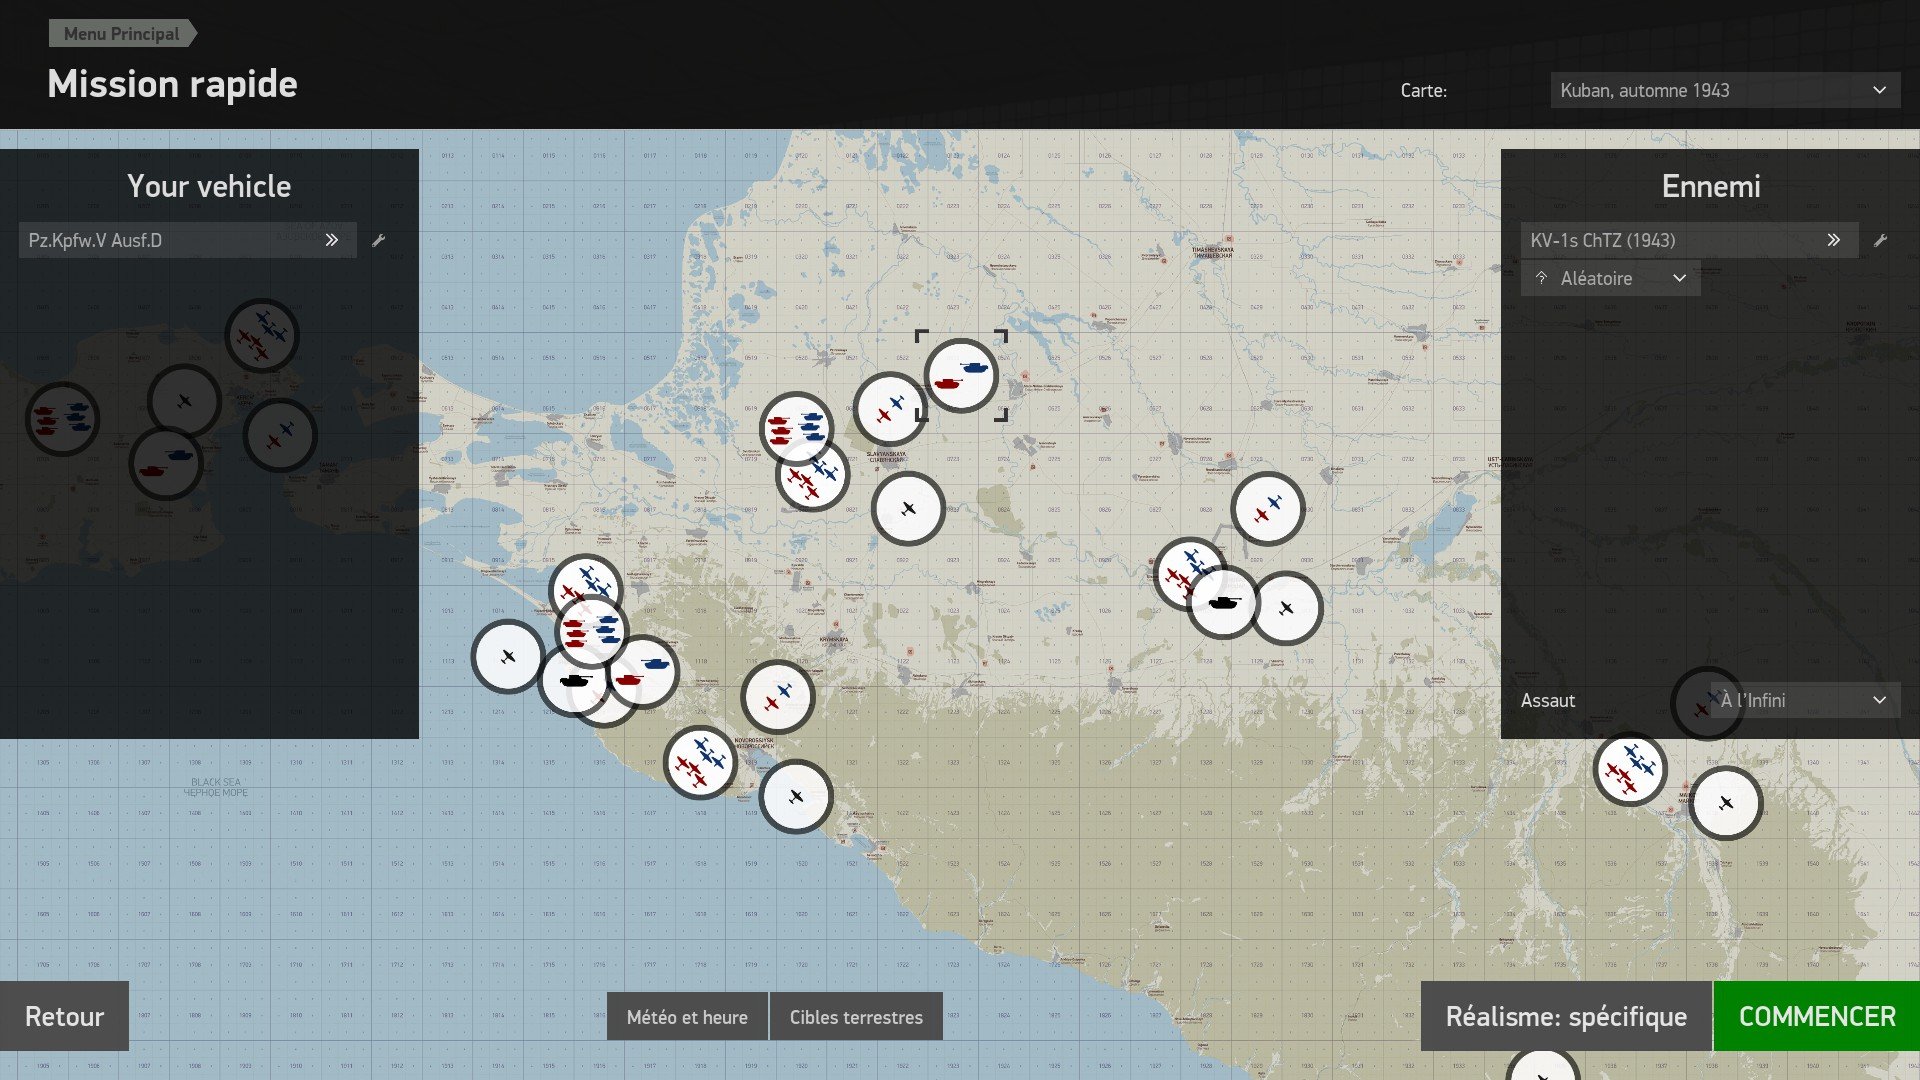This screenshot has height=1080, width=1920.
Task: Expand the Carte map dropdown
Action: (1724, 90)
